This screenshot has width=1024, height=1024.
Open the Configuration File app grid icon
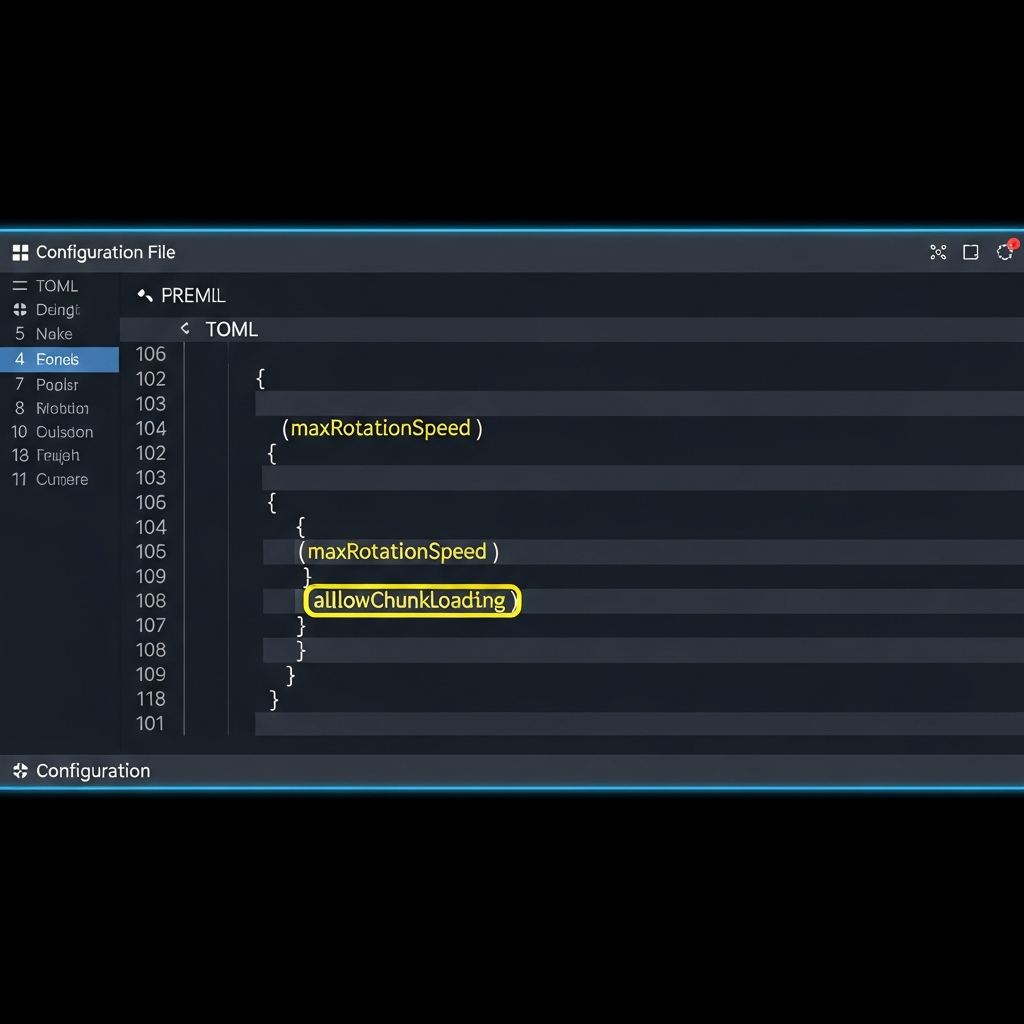tap(20, 252)
